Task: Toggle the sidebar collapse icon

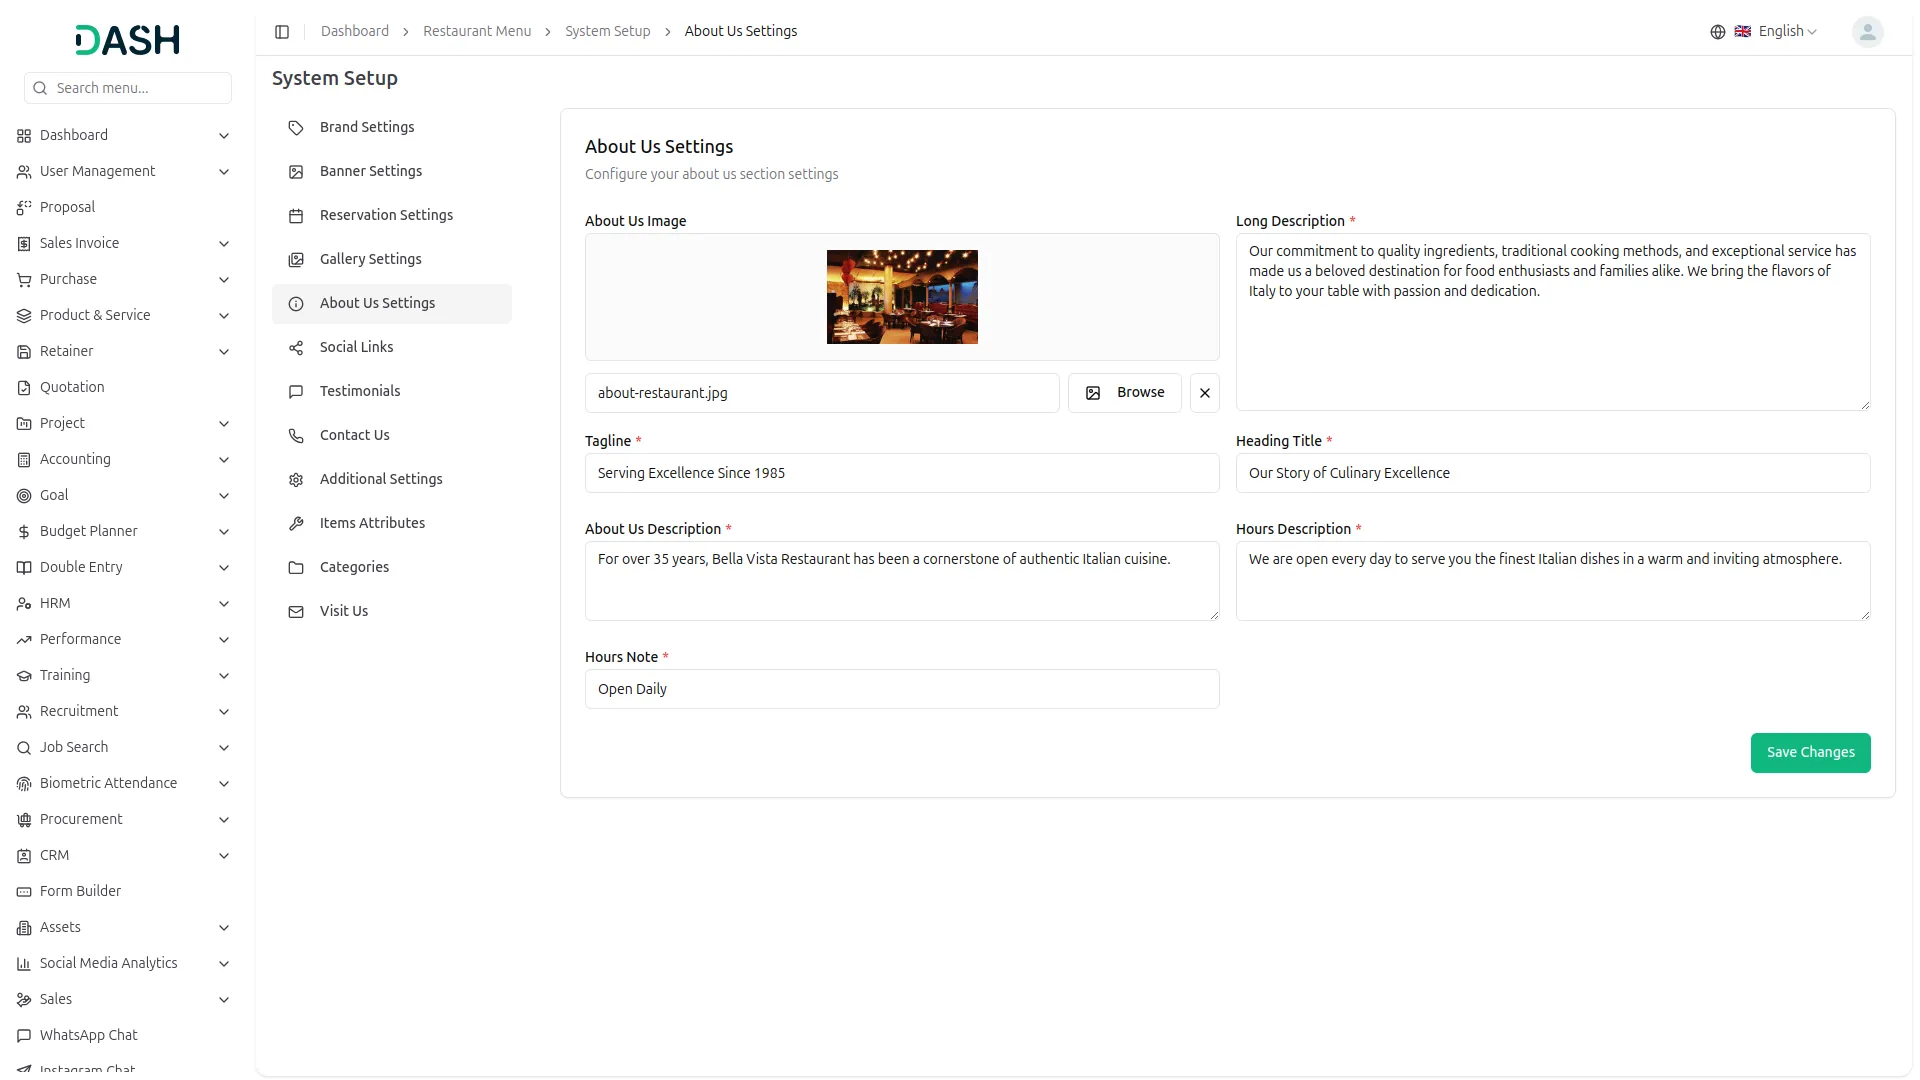Action: point(282,32)
